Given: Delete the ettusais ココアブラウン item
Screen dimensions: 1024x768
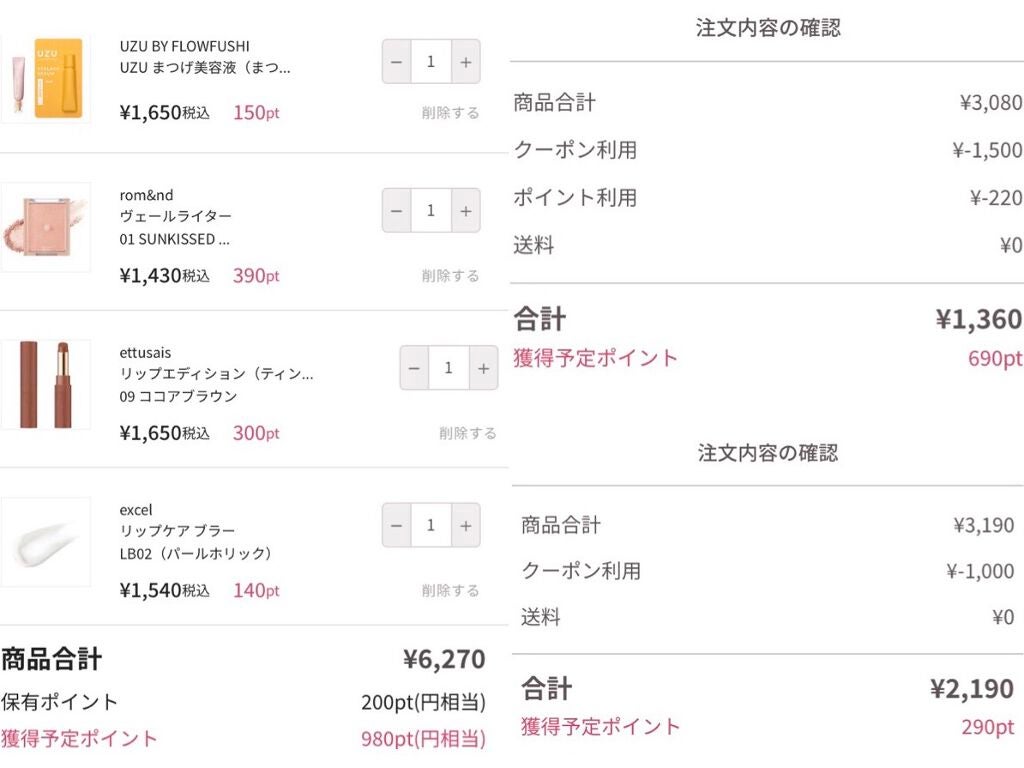Looking at the screenshot, I should 467,432.
